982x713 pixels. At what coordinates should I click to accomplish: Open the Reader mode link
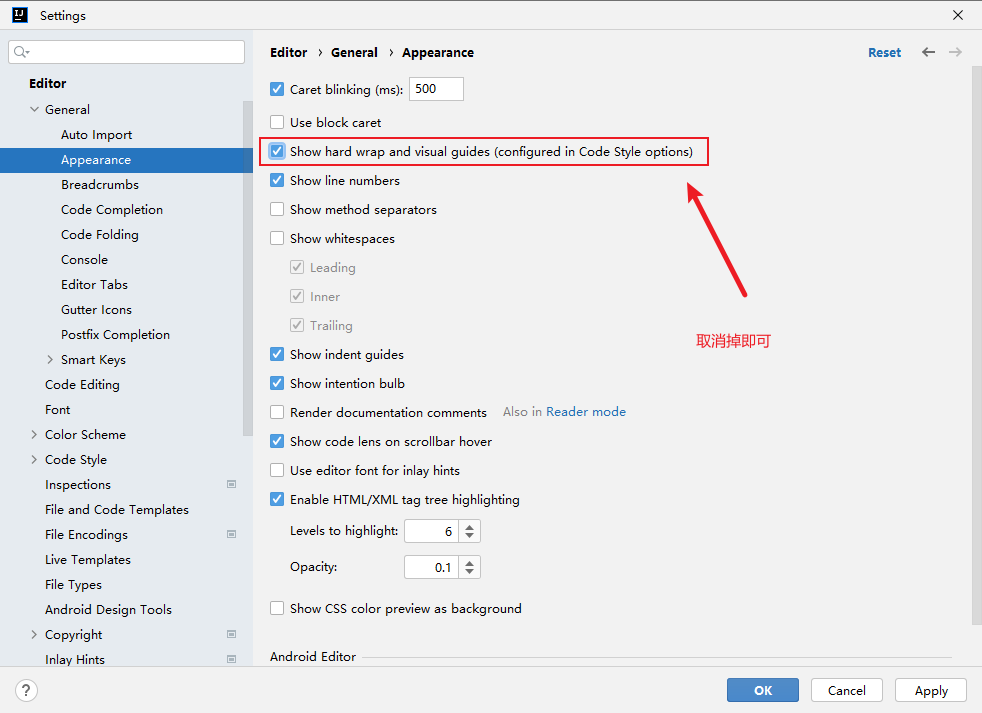click(585, 412)
